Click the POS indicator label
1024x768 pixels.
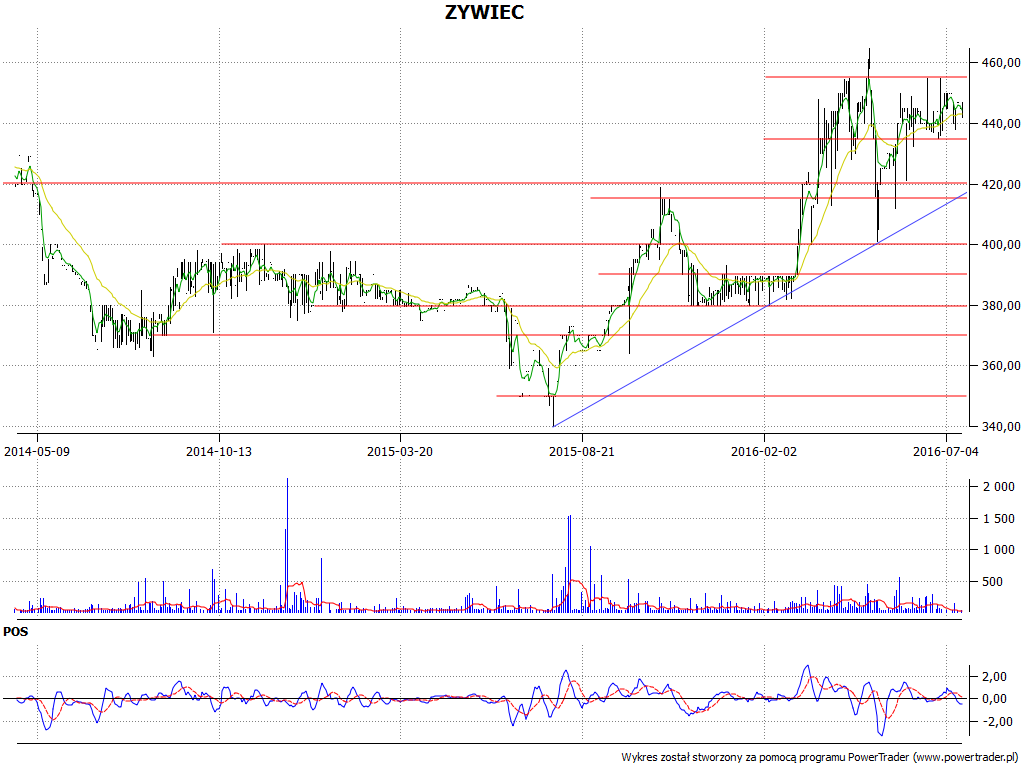click(x=16, y=632)
